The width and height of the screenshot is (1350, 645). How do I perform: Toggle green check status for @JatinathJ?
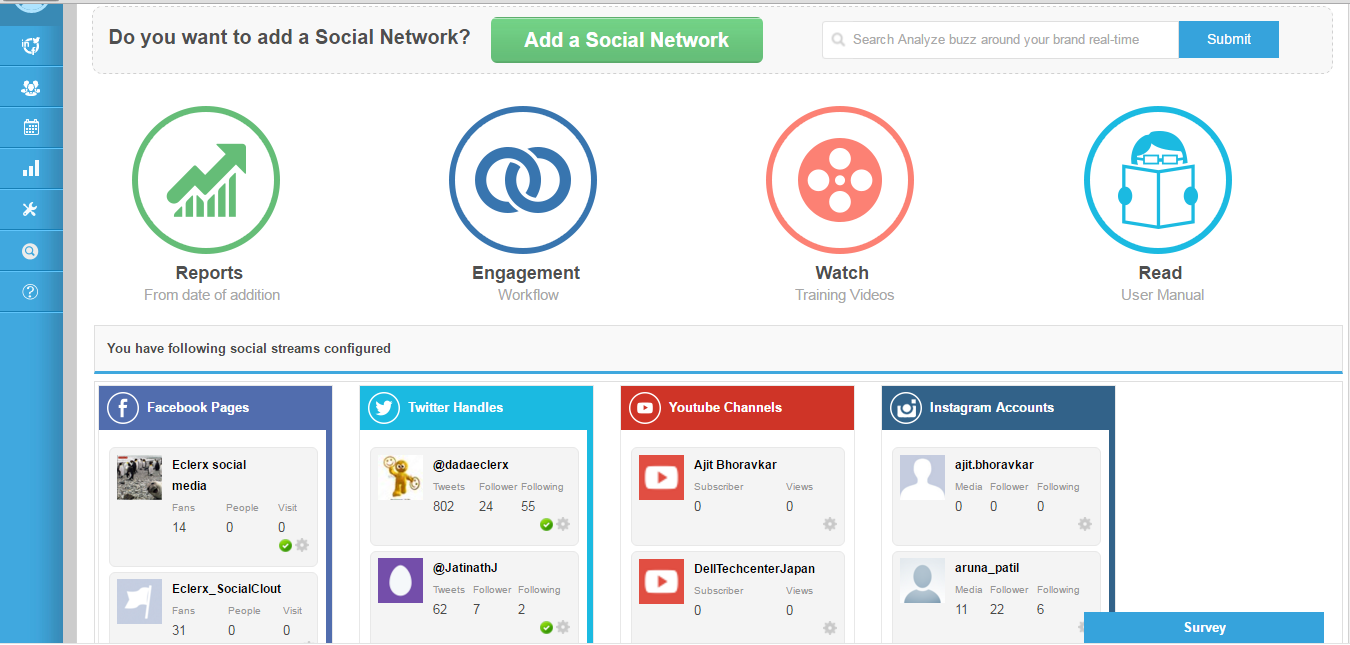[x=546, y=627]
